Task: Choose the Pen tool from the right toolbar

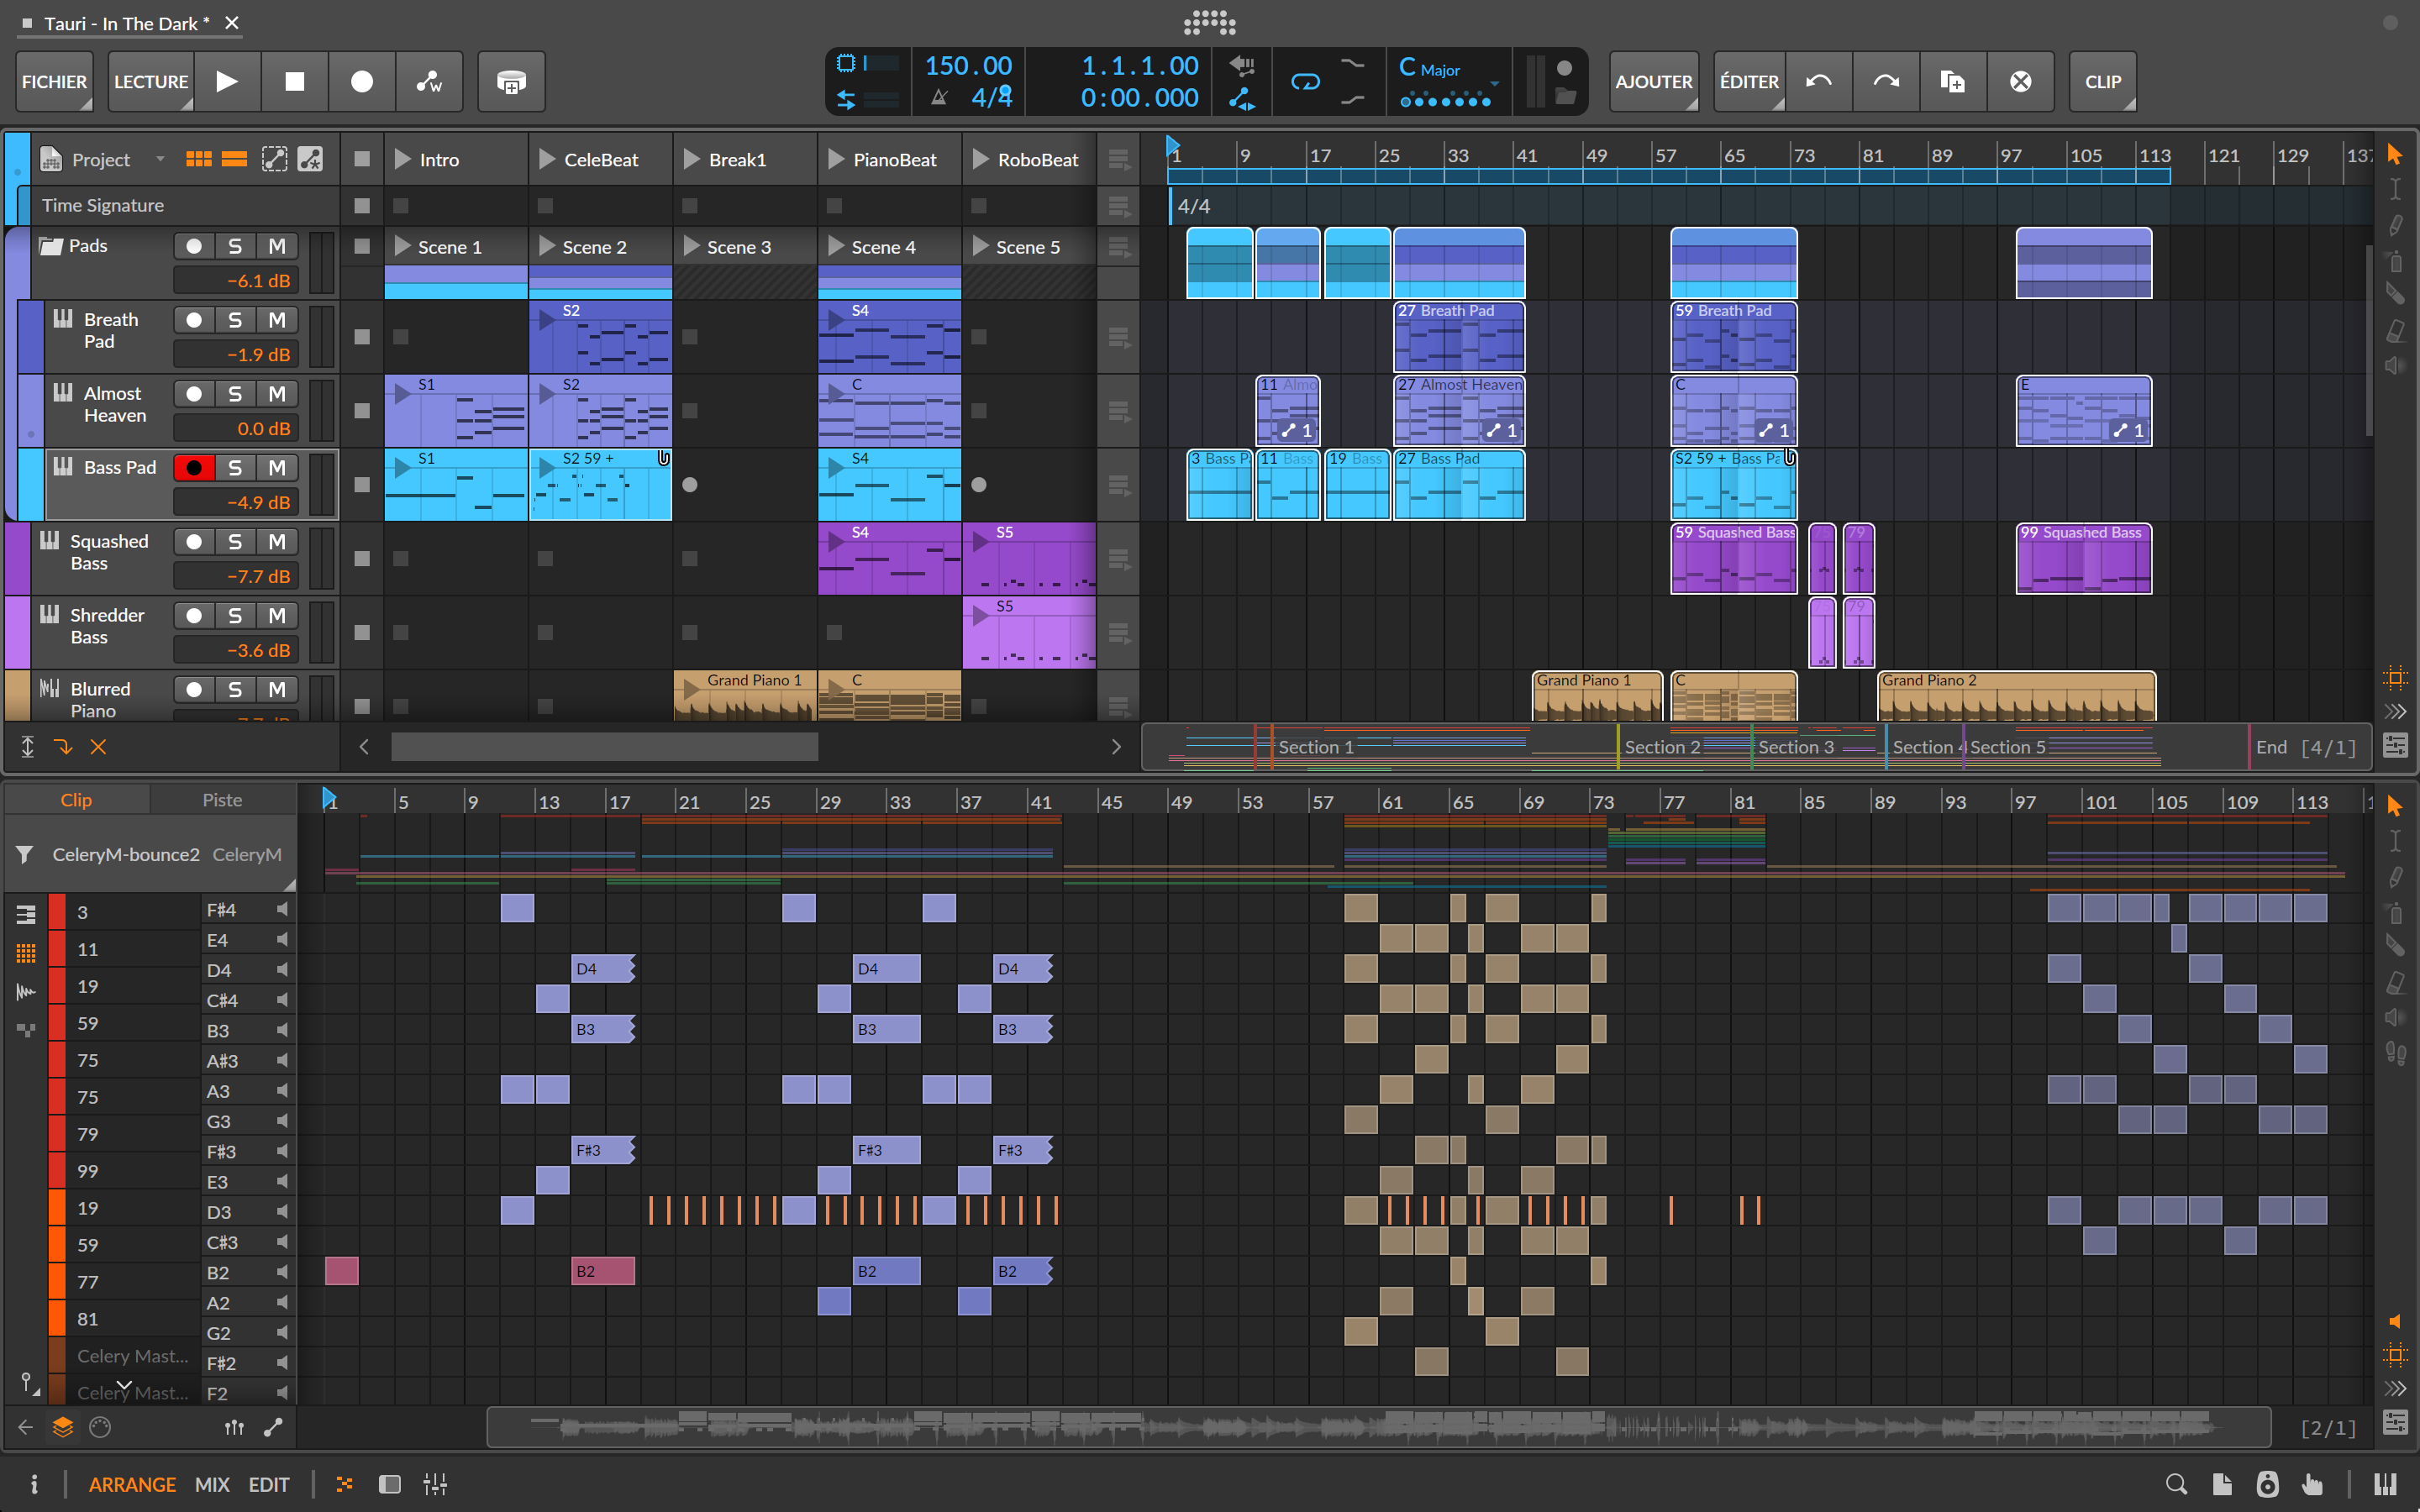Action: coord(2395,225)
